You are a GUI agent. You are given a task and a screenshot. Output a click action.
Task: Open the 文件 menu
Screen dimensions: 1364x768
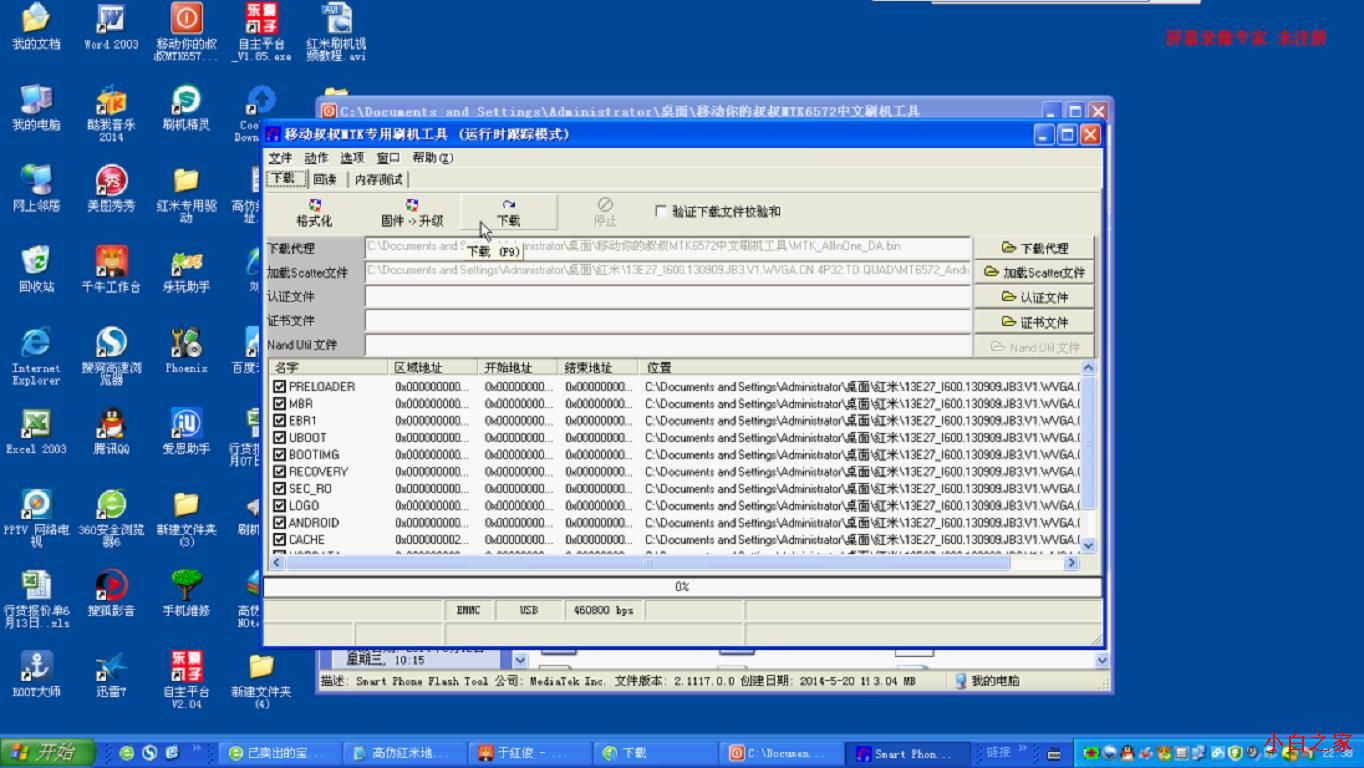coord(281,158)
